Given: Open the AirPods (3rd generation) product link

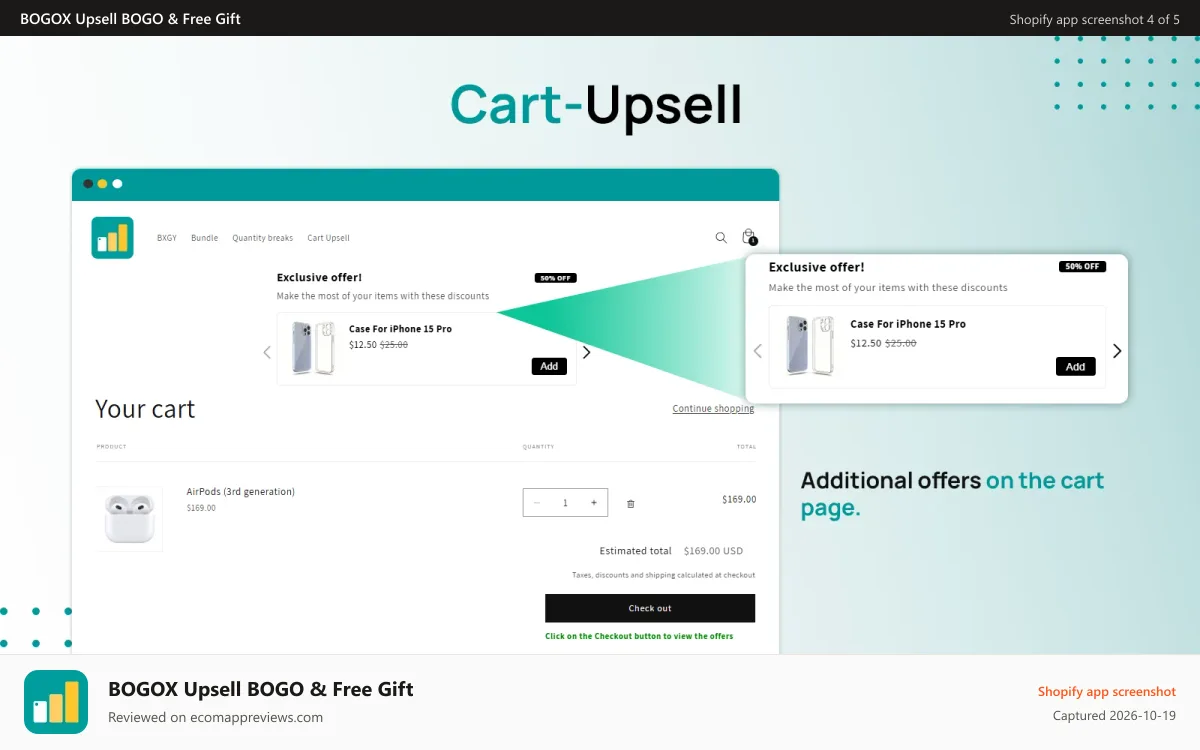Looking at the screenshot, I should [241, 492].
